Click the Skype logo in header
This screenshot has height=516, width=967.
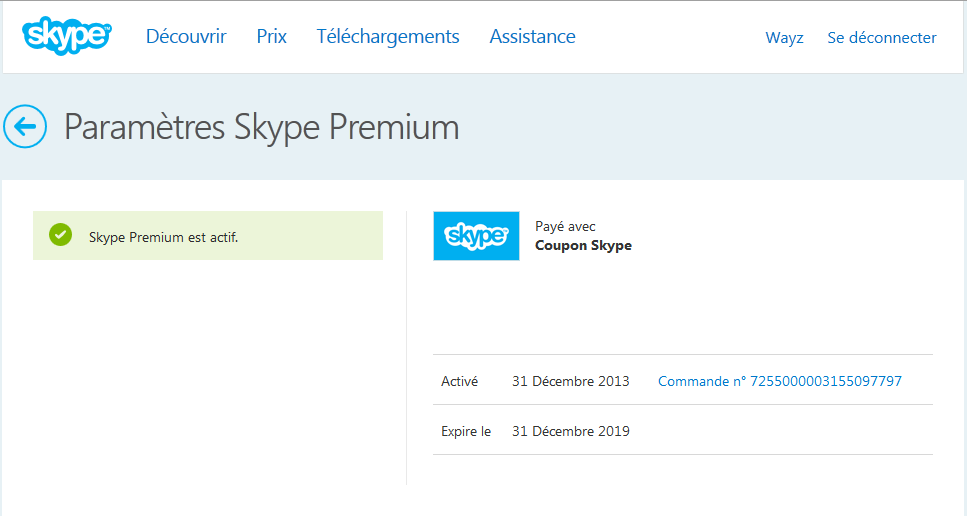[x=67, y=36]
